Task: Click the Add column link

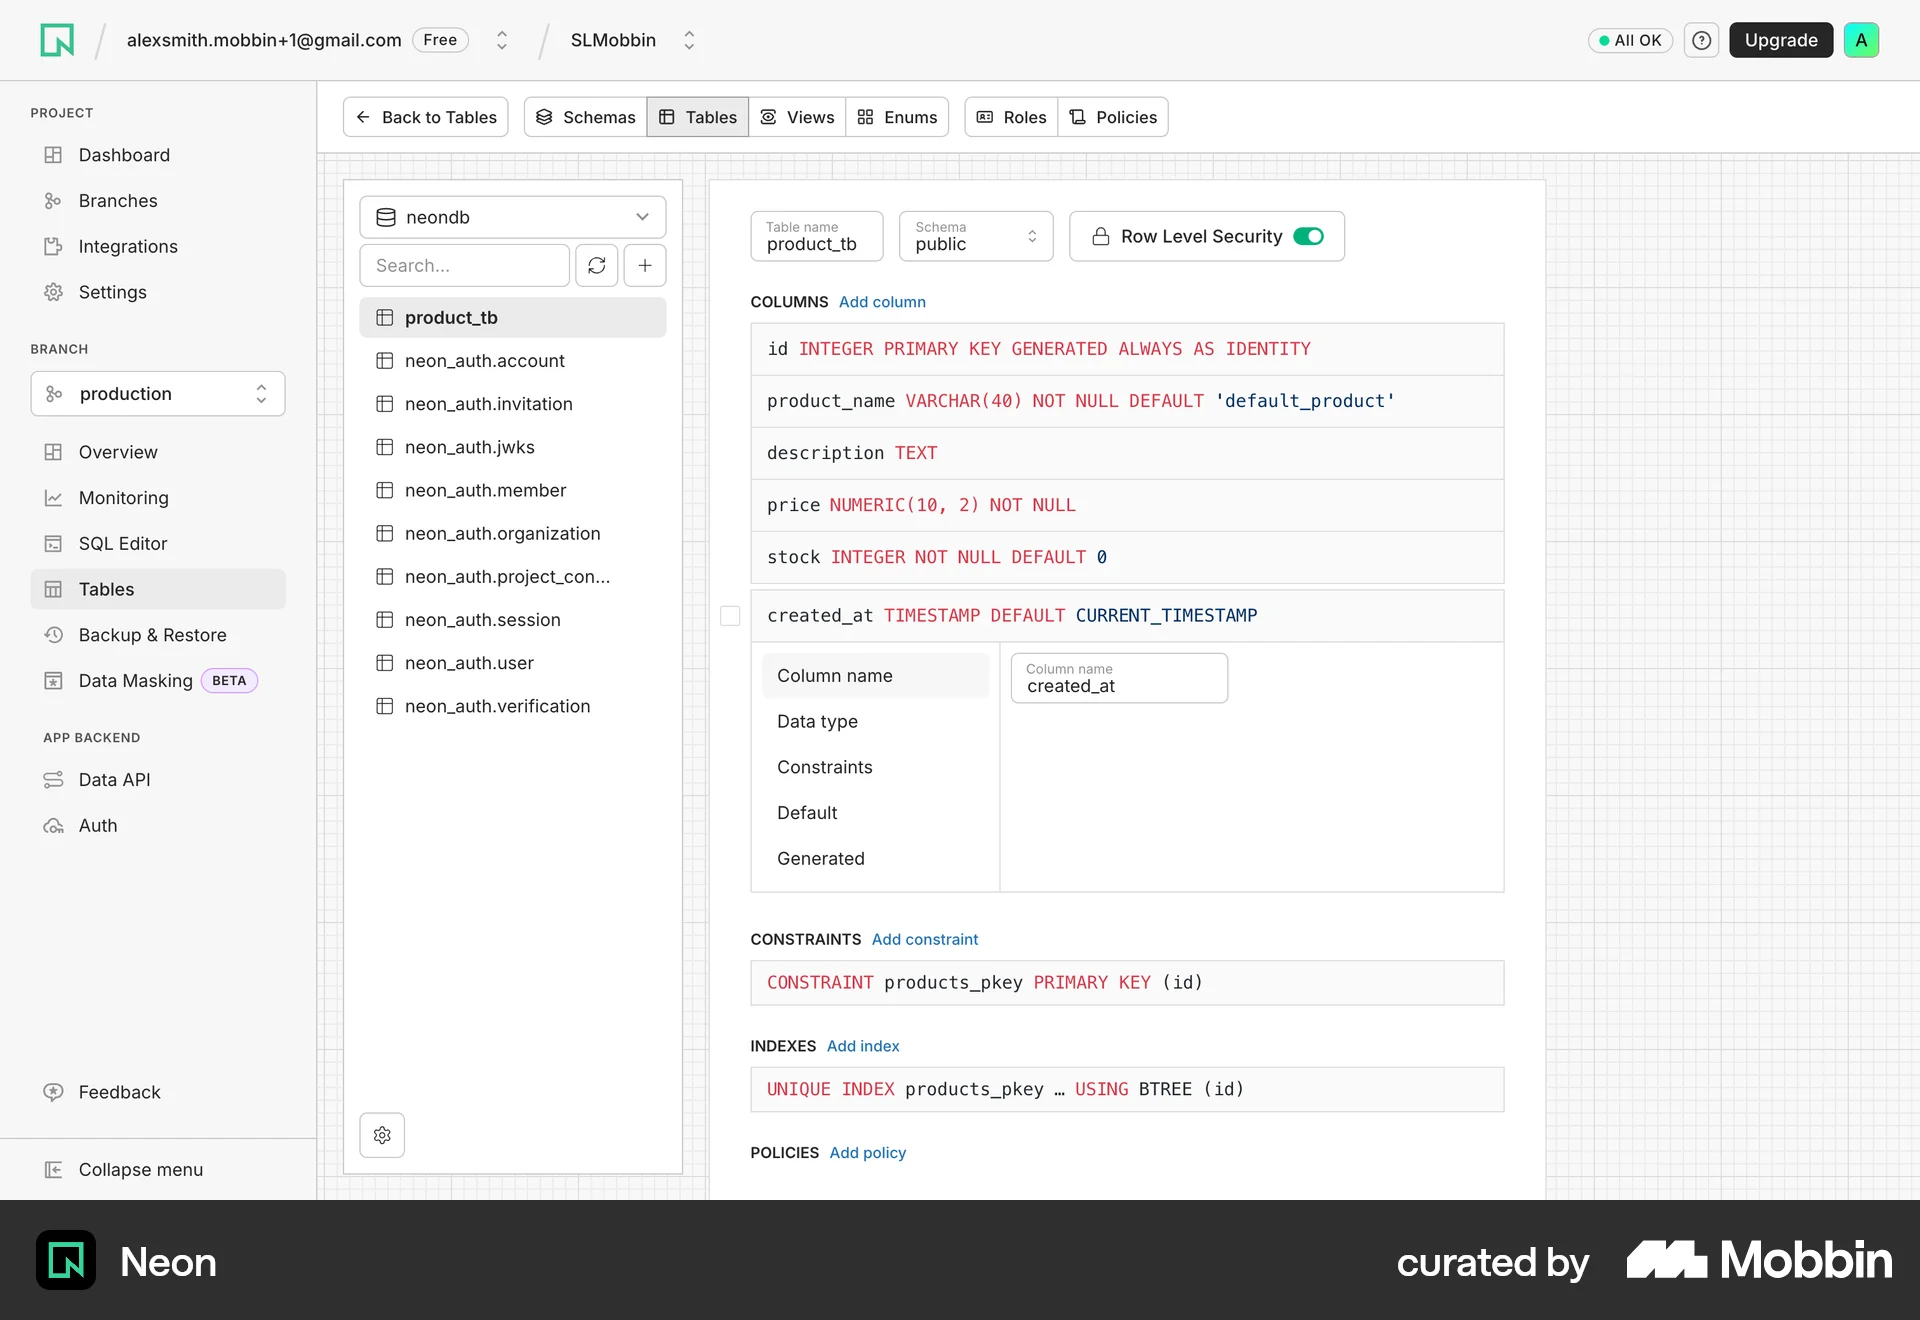Action: tap(882, 302)
